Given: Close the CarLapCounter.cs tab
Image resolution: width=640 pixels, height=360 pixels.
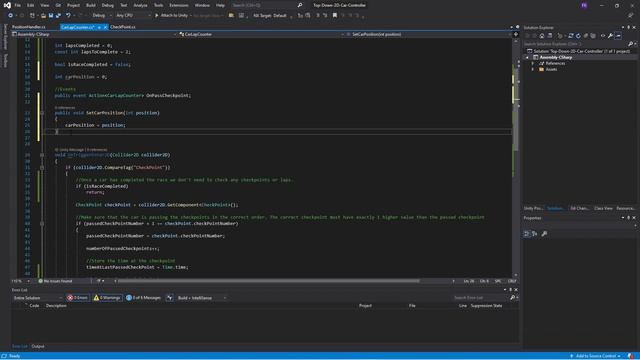Looking at the screenshot, I should click(x=105, y=27).
